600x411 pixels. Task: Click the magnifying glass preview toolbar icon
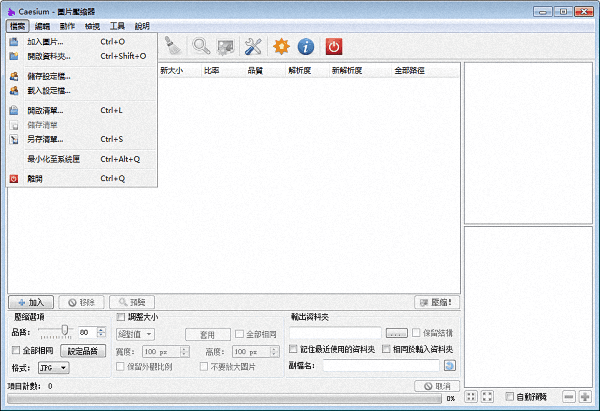pos(201,46)
